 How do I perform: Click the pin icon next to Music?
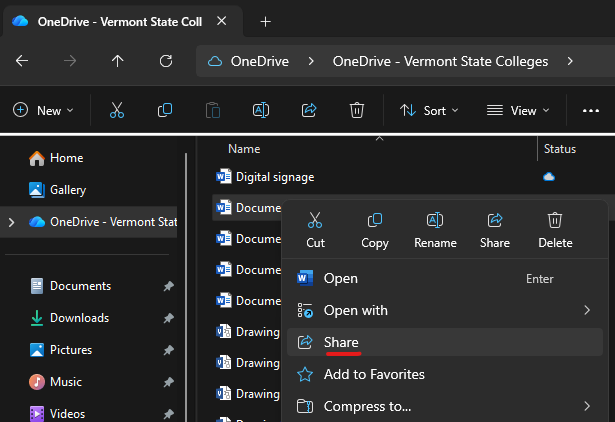169,382
